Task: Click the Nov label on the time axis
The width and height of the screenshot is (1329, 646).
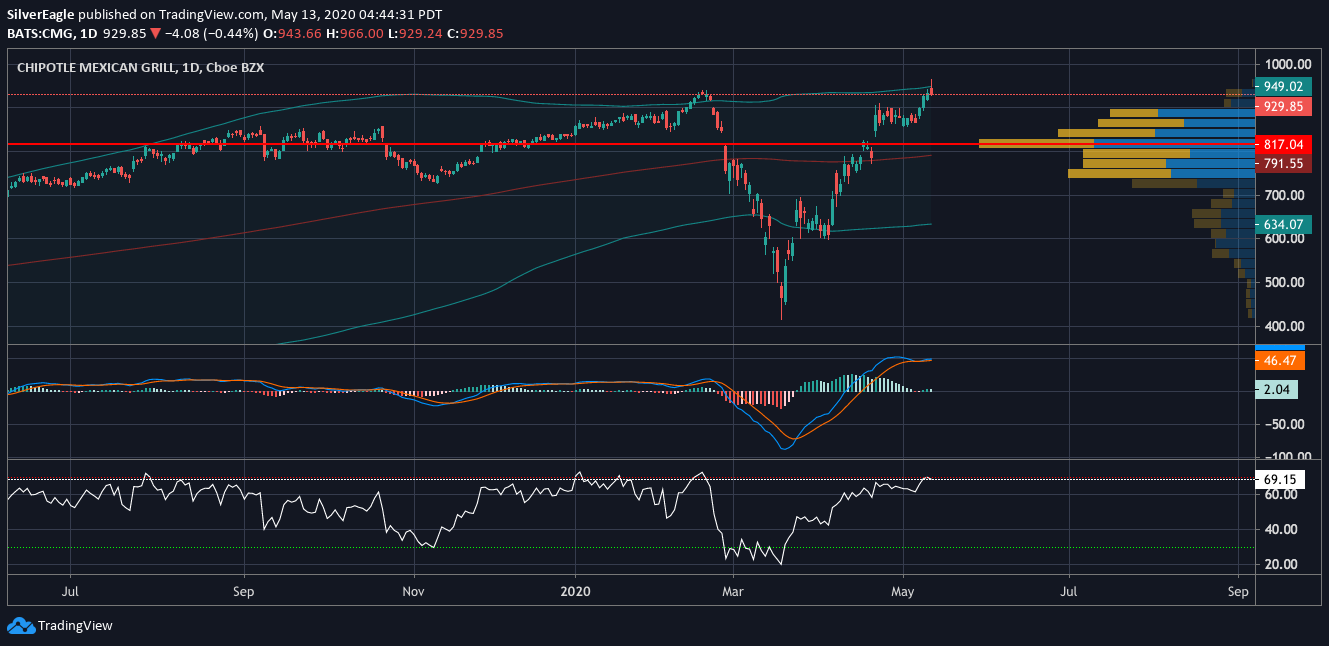Action: [413, 591]
